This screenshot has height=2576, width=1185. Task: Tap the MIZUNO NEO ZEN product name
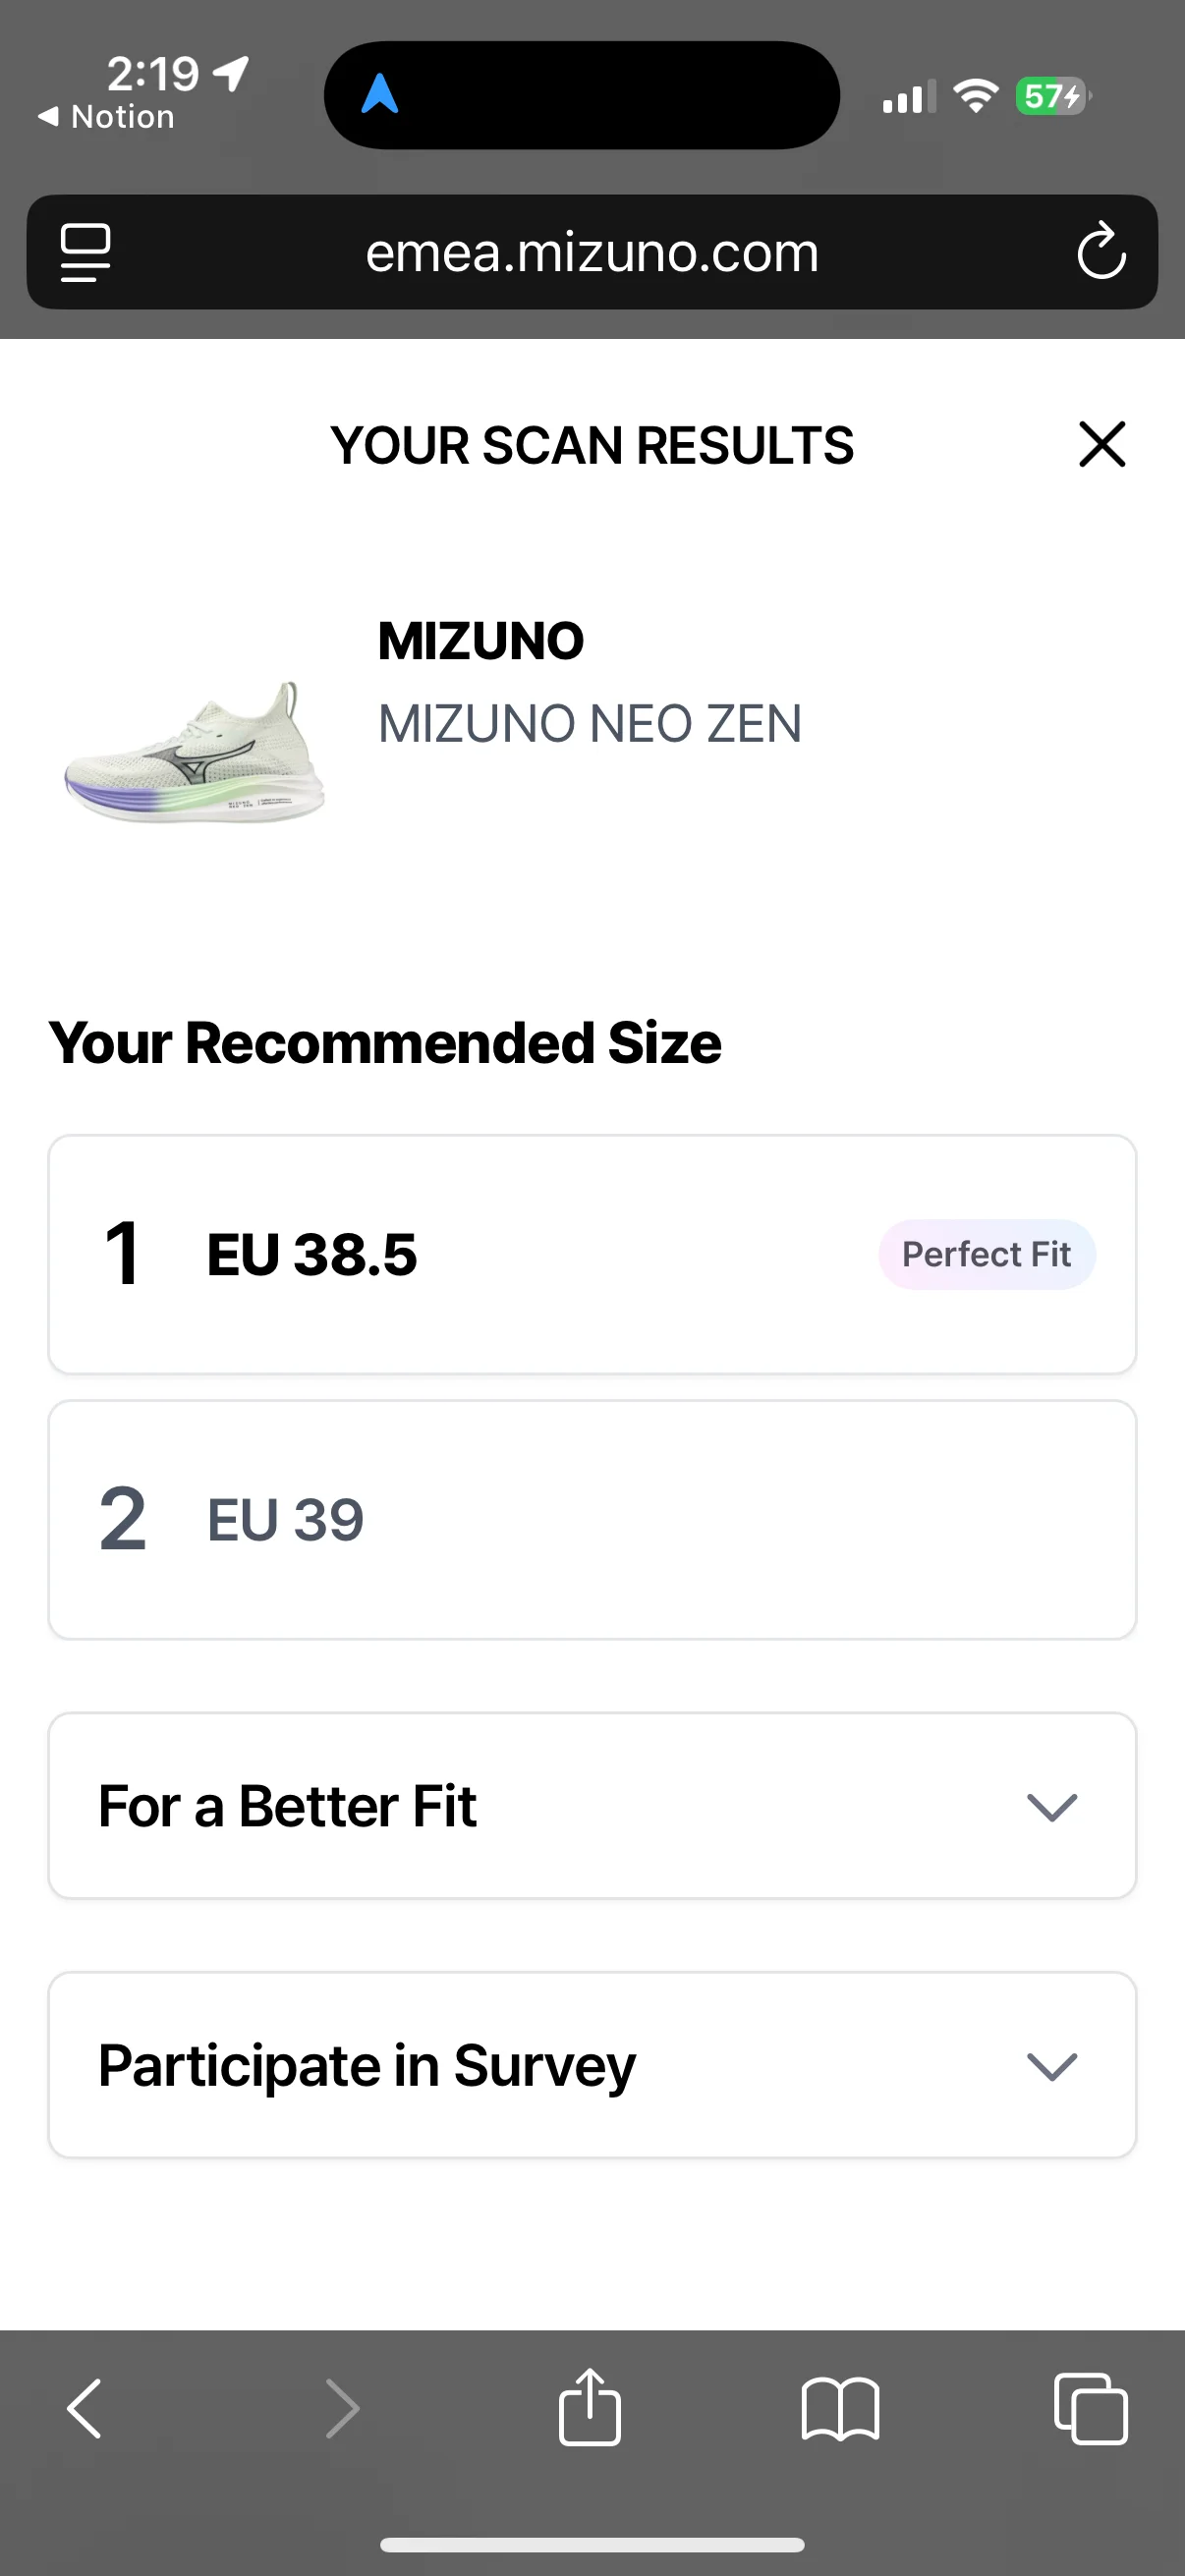(590, 723)
